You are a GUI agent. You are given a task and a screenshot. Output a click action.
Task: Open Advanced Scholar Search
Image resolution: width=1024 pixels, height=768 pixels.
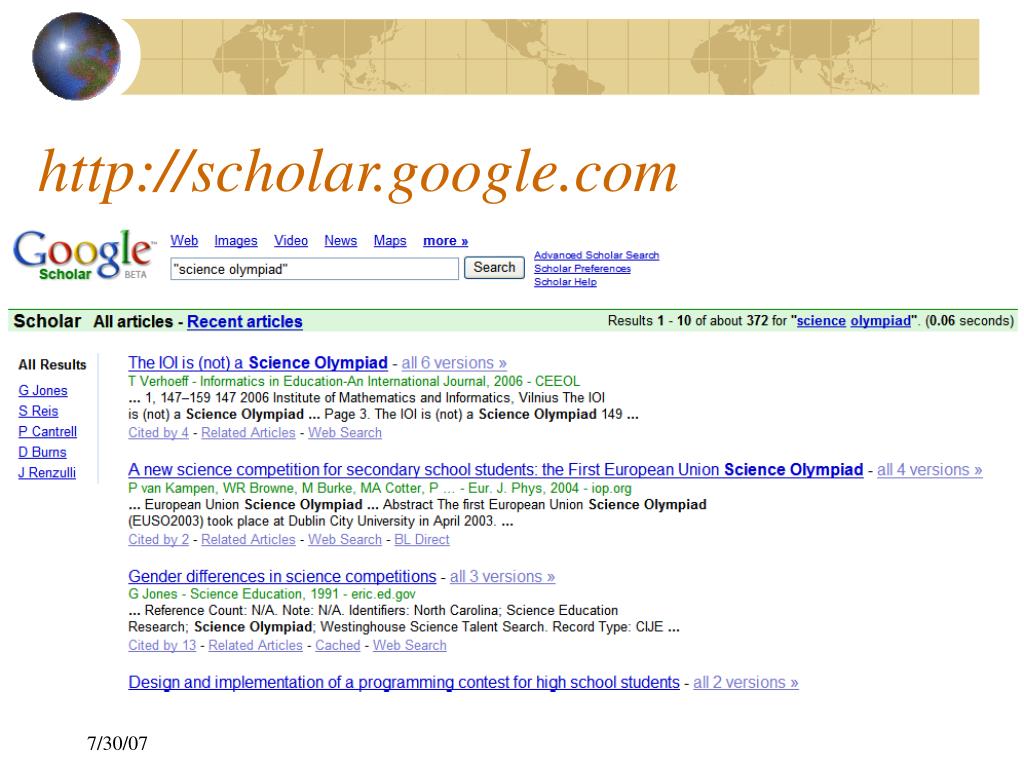596,256
